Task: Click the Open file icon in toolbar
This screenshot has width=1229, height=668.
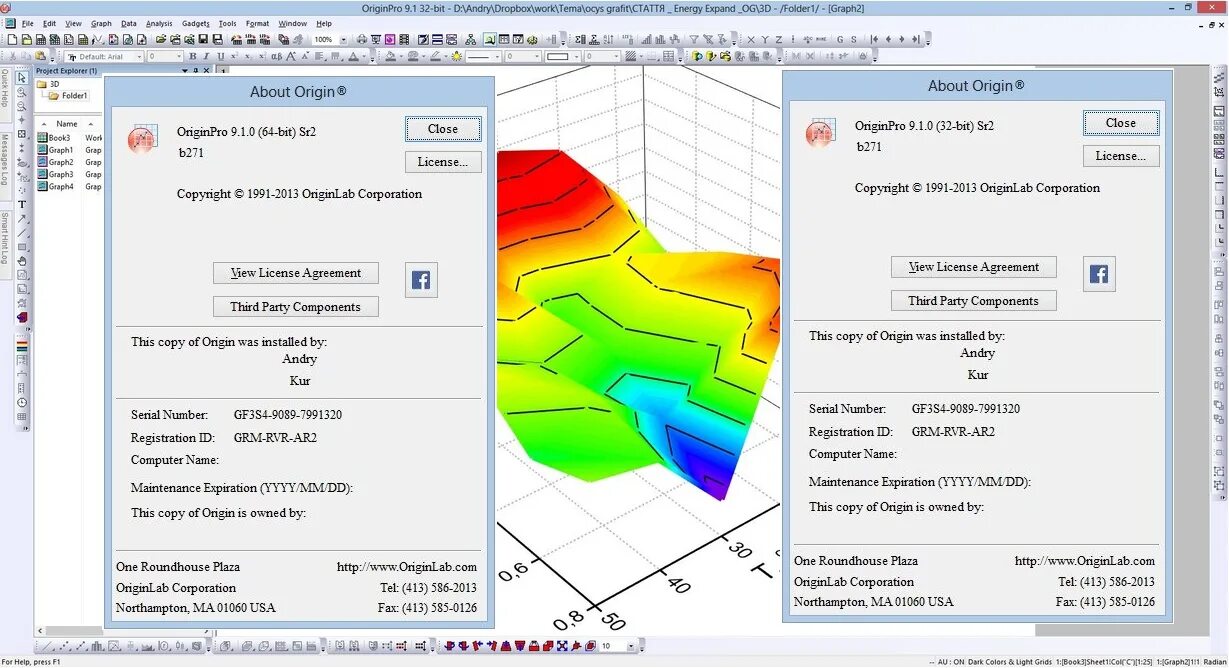Action: tap(161, 39)
